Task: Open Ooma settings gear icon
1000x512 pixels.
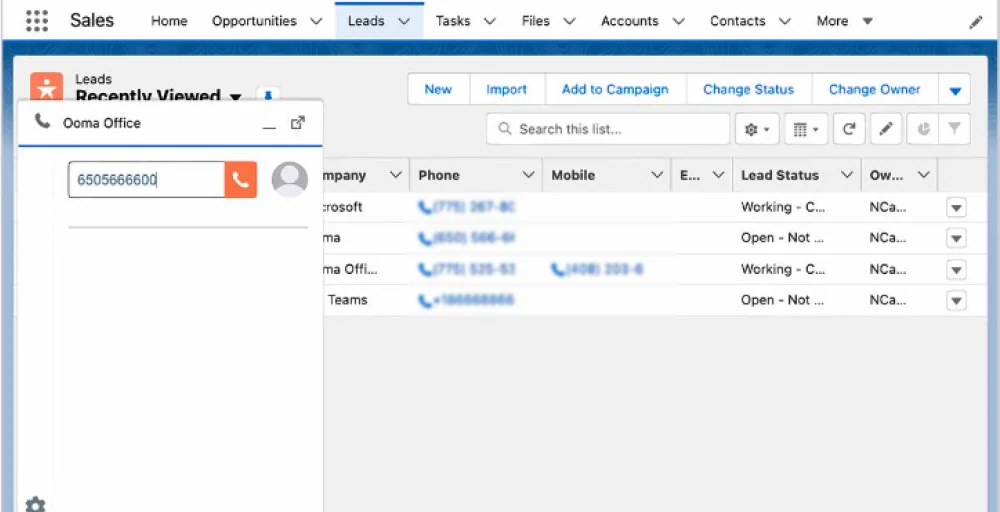Action: pos(35,504)
